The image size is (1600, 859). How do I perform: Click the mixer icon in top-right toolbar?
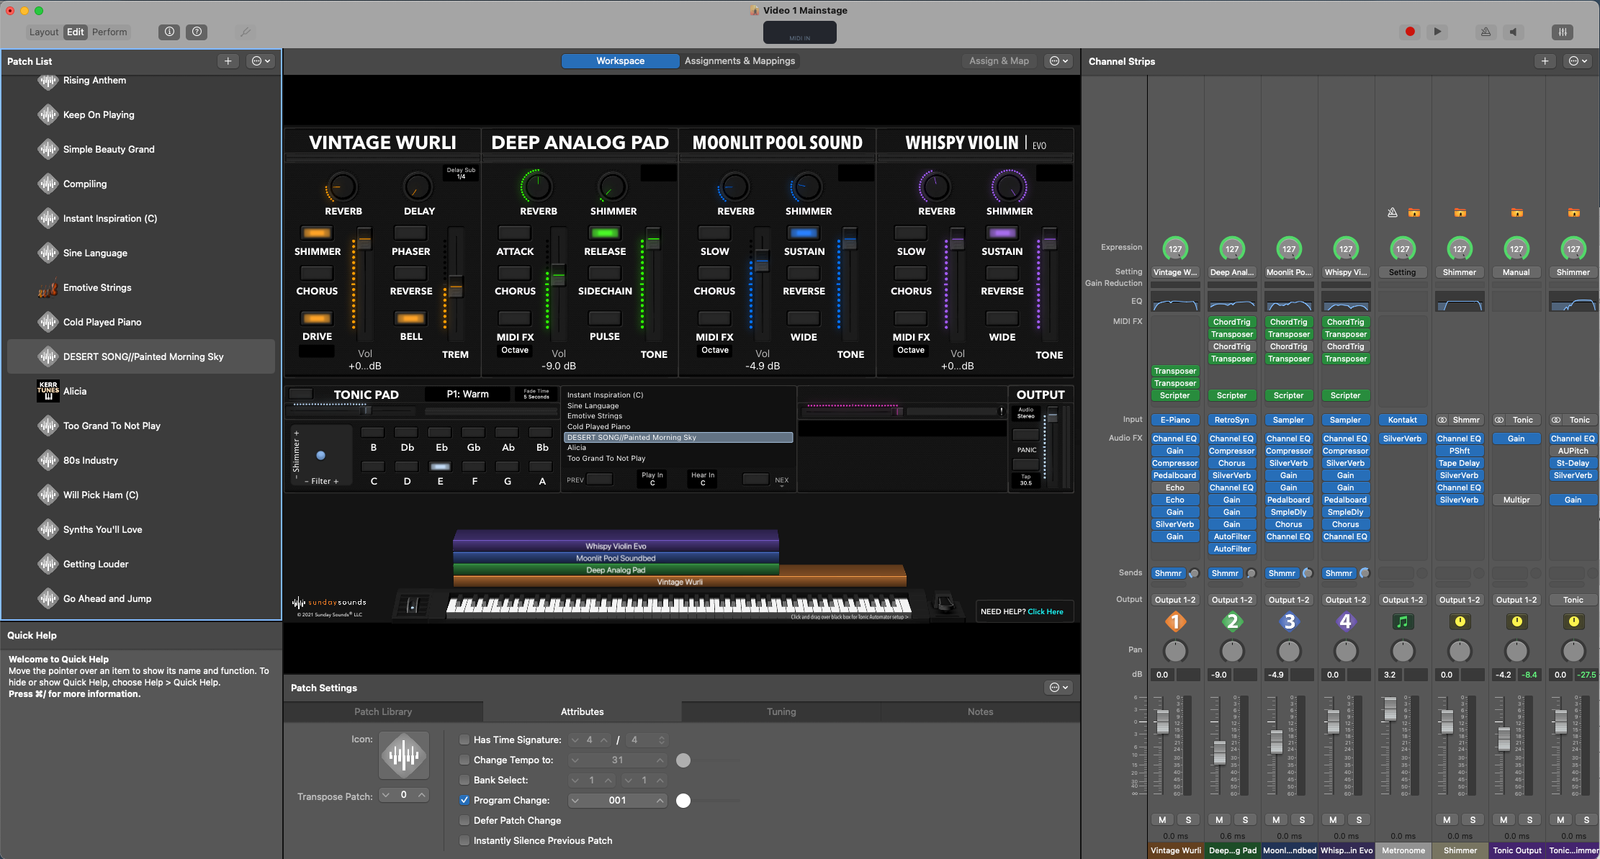coord(1562,32)
